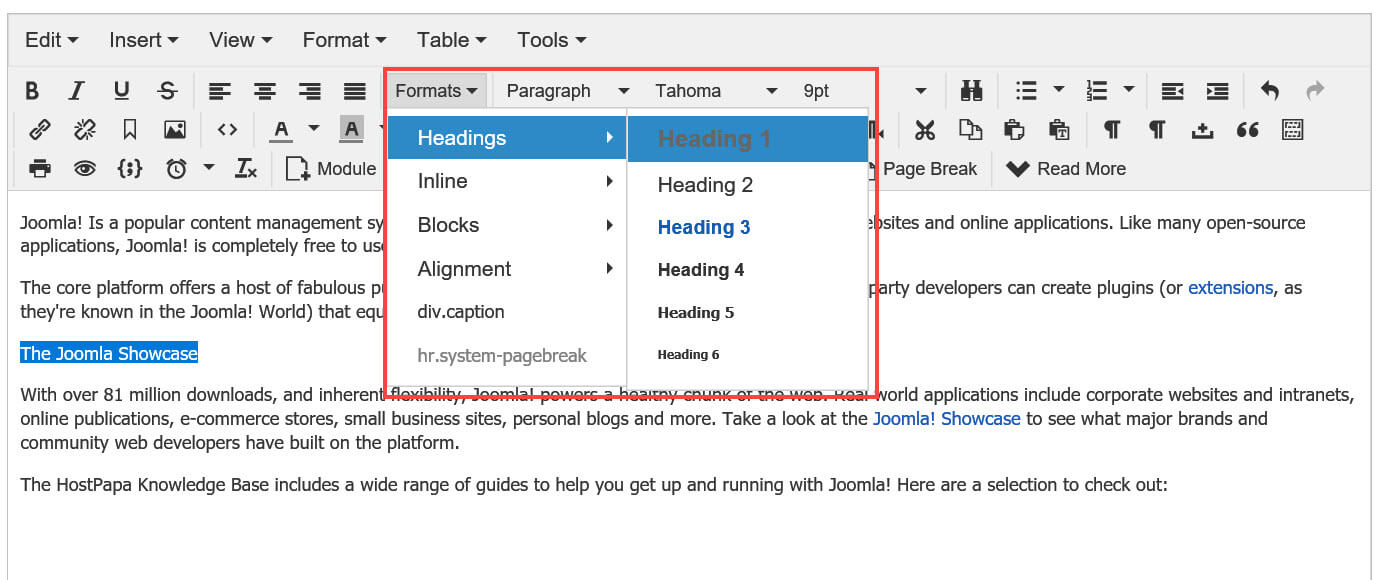Clear formatting with the Tx icon

click(246, 169)
